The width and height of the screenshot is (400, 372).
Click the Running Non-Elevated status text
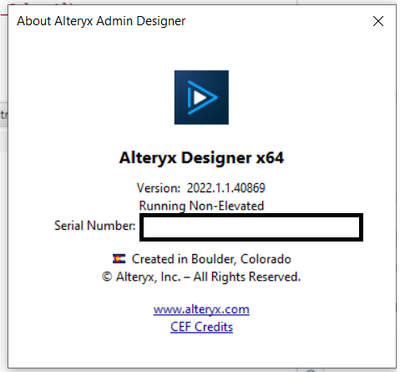coord(201,206)
